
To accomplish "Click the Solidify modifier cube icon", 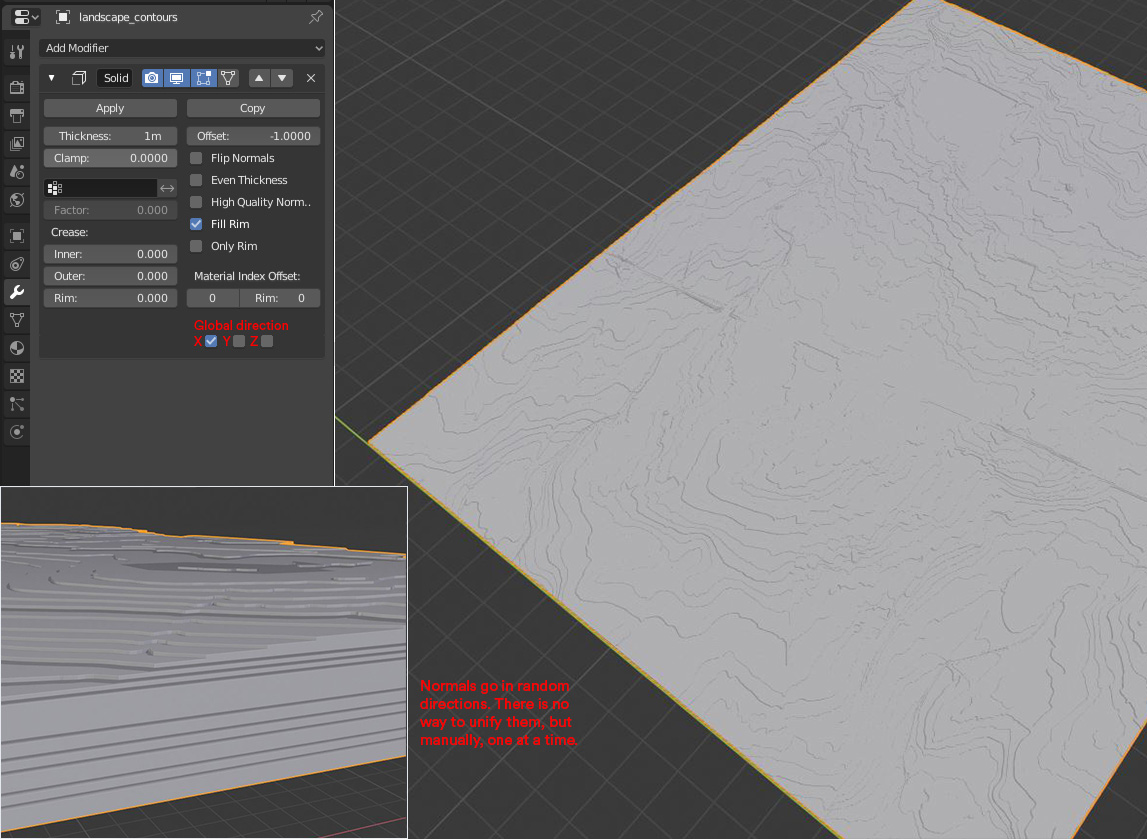I will (x=79, y=78).
